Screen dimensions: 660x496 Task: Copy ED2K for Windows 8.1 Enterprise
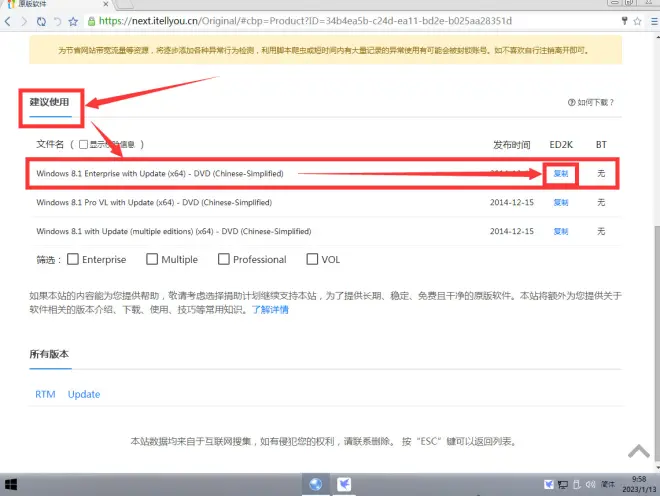tap(561, 173)
